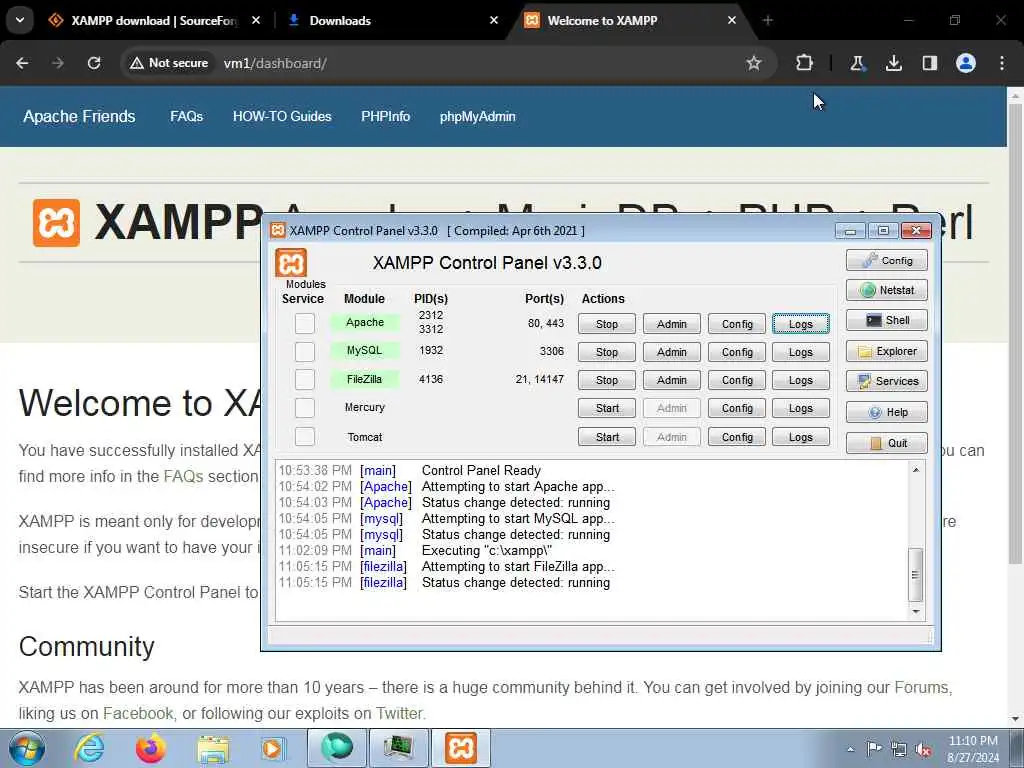Open Help in the XAMPP Control Panel
The image size is (1024, 768).
click(886, 412)
